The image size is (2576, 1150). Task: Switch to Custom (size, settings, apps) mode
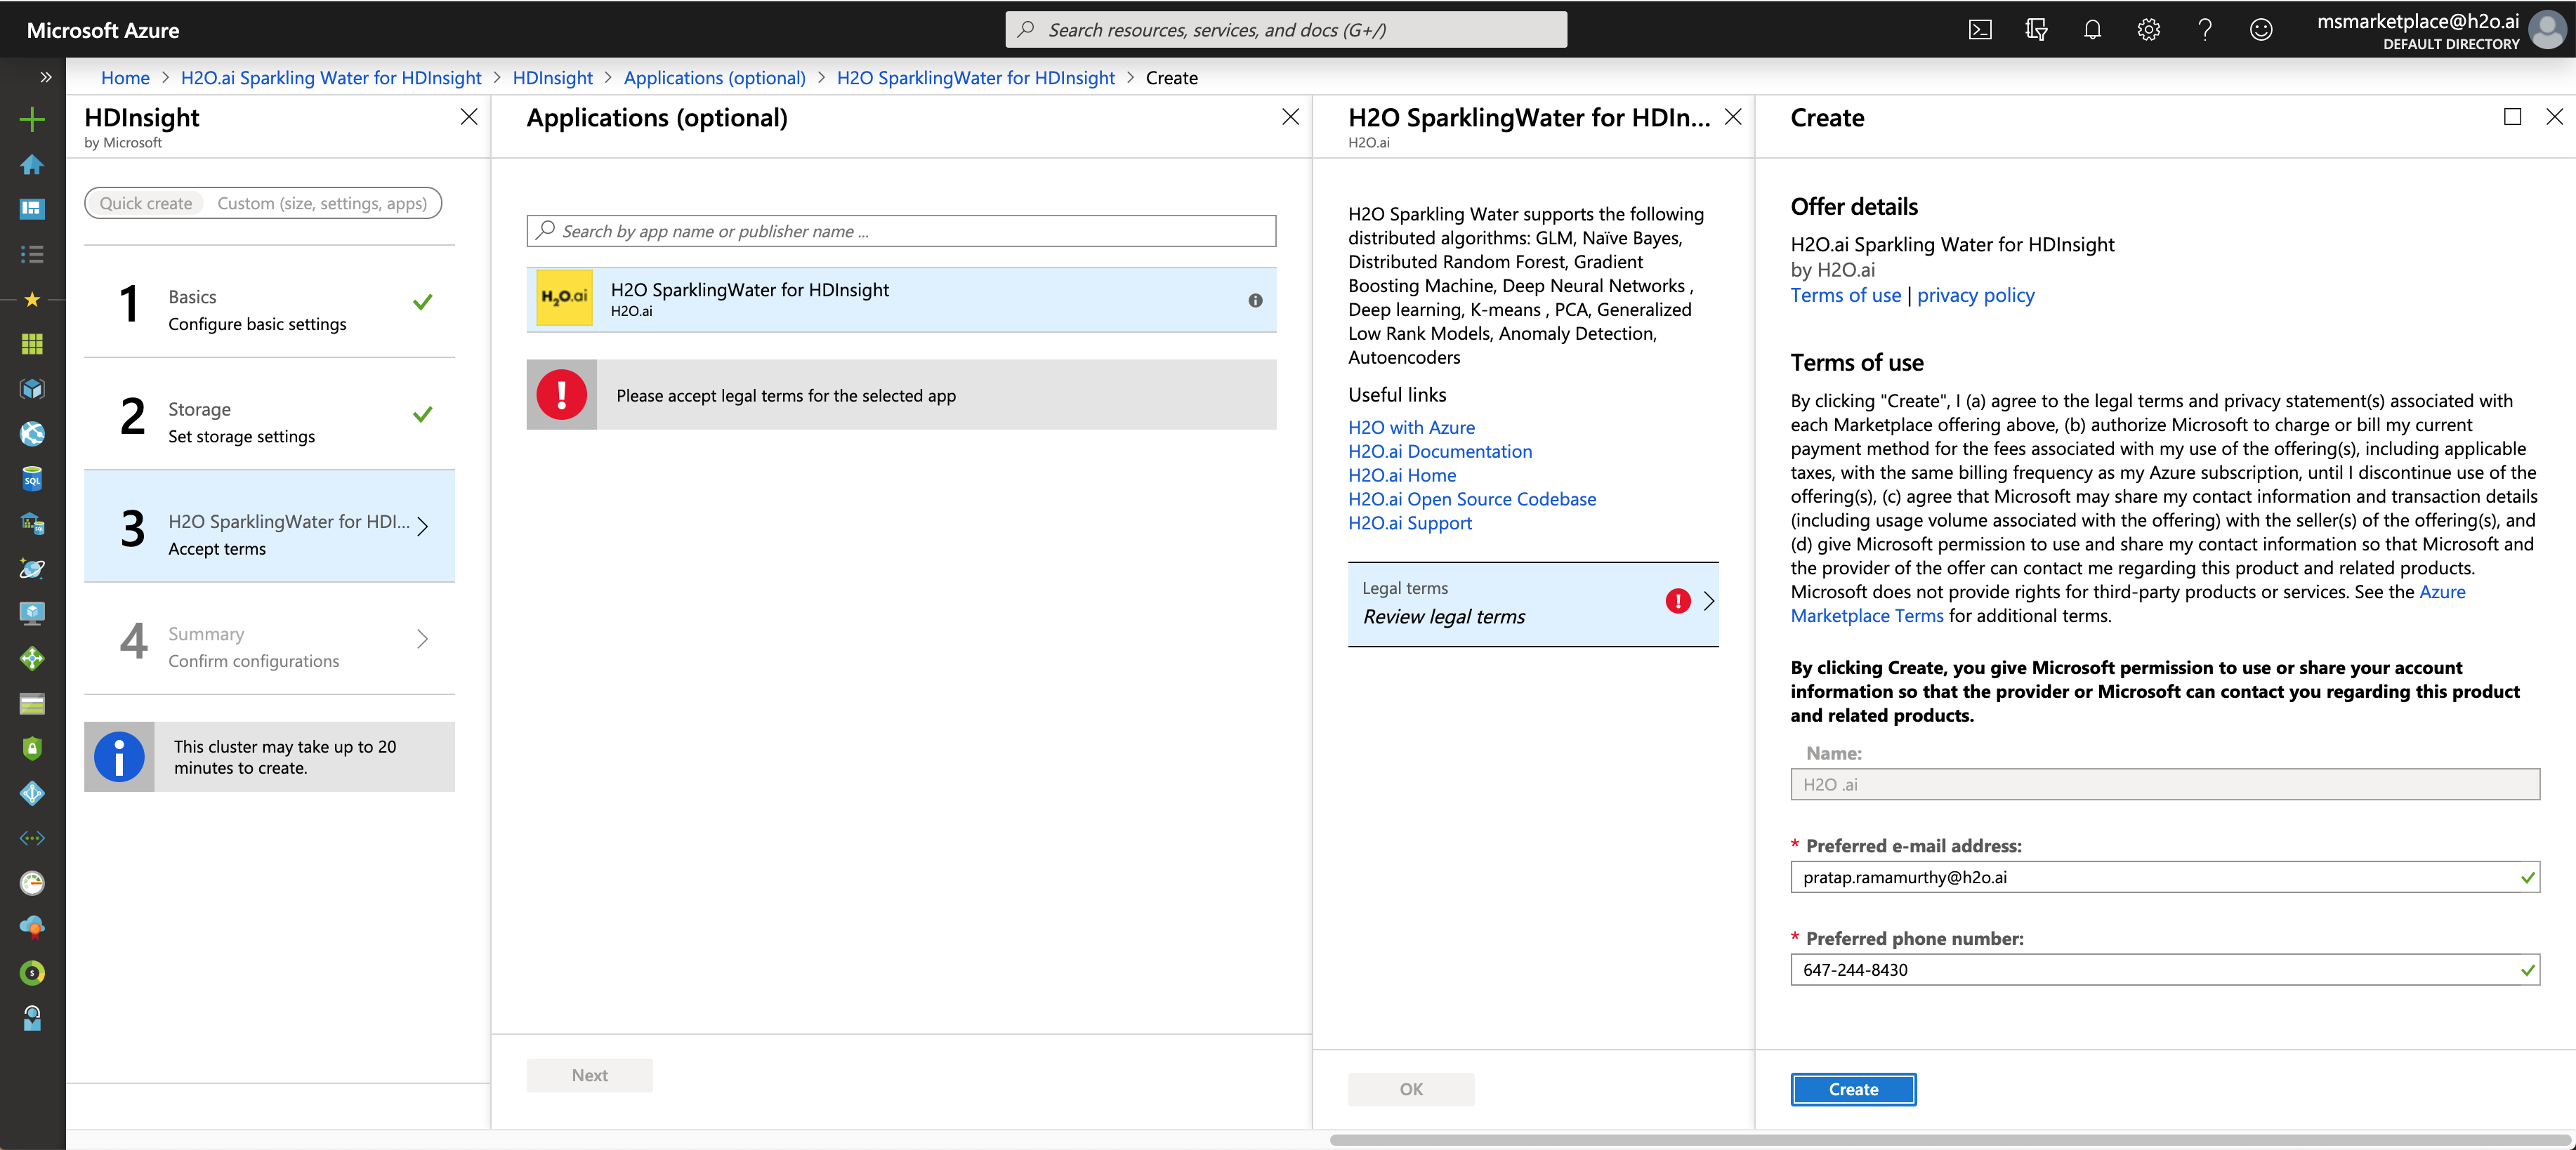point(322,203)
